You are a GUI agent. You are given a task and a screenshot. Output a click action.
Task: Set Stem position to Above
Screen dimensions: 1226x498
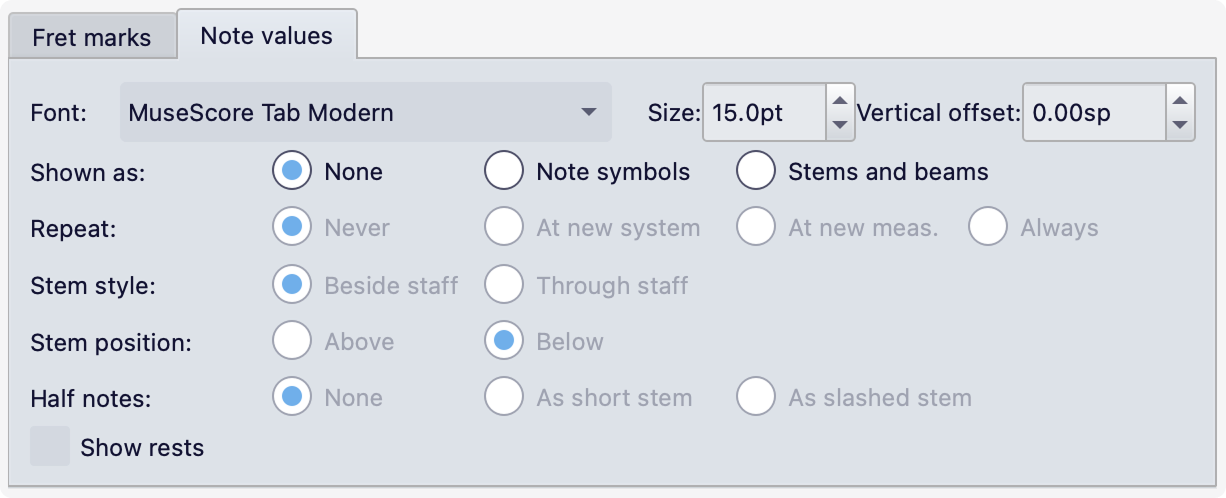[292, 342]
